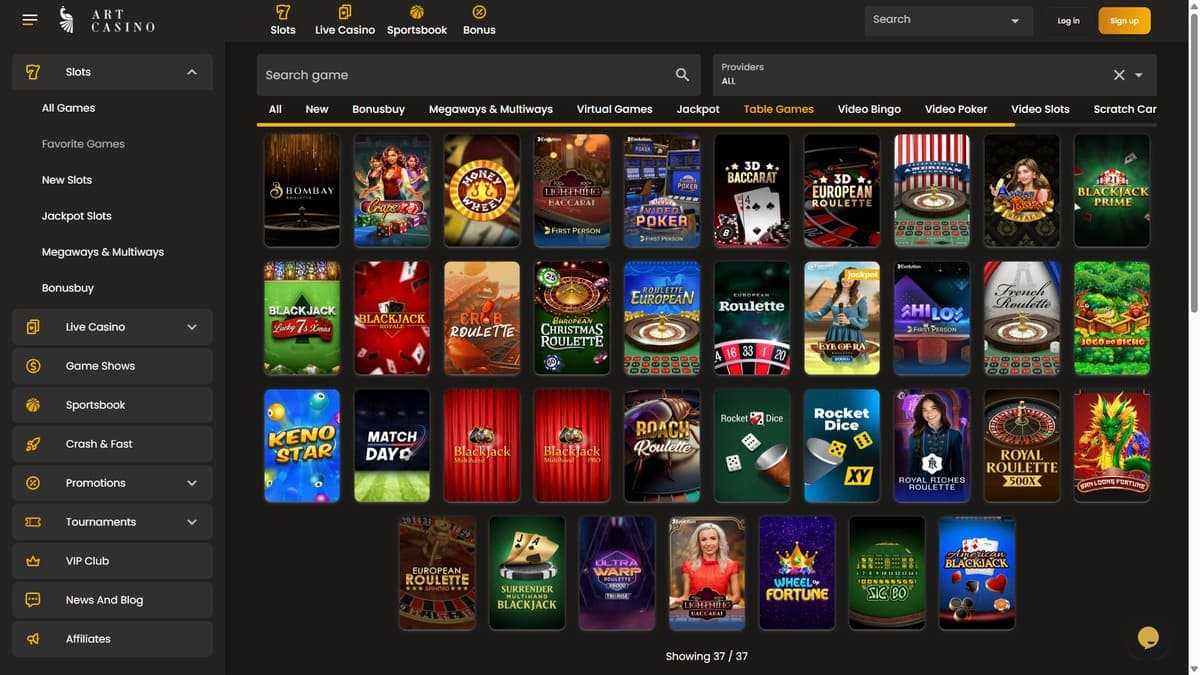Open the chat bubble widget
The image size is (1200, 675).
pos(1148,637)
